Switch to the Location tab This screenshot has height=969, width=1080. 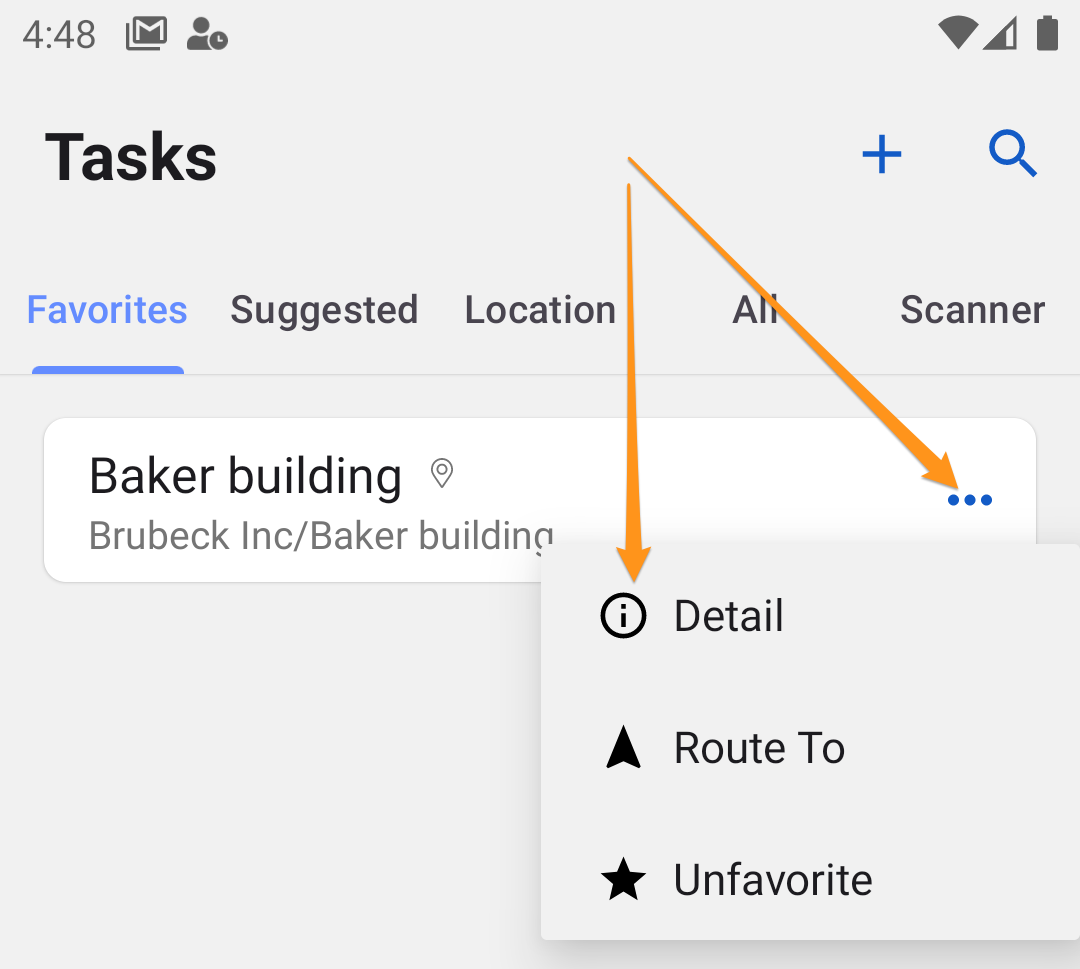point(541,311)
